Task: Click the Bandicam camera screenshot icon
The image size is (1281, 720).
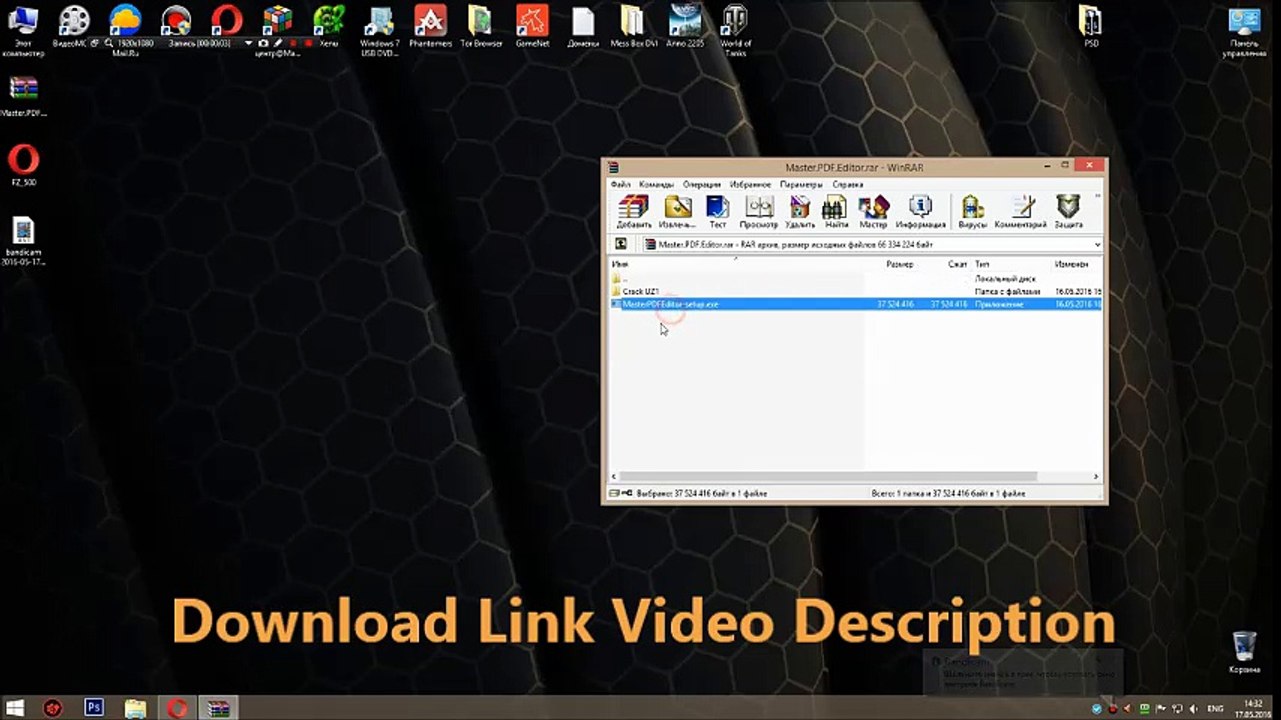Action: (x=263, y=44)
